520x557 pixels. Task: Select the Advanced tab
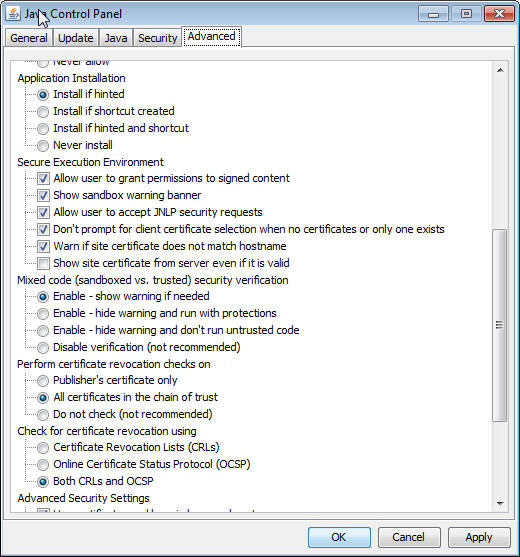212,36
